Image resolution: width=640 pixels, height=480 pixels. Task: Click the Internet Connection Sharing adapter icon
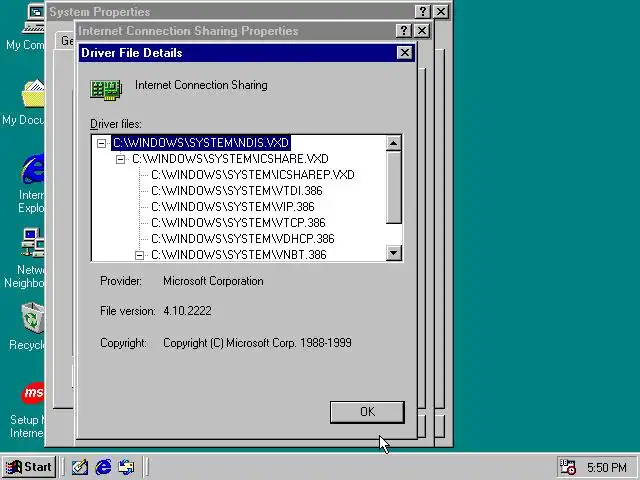(106, 90)
